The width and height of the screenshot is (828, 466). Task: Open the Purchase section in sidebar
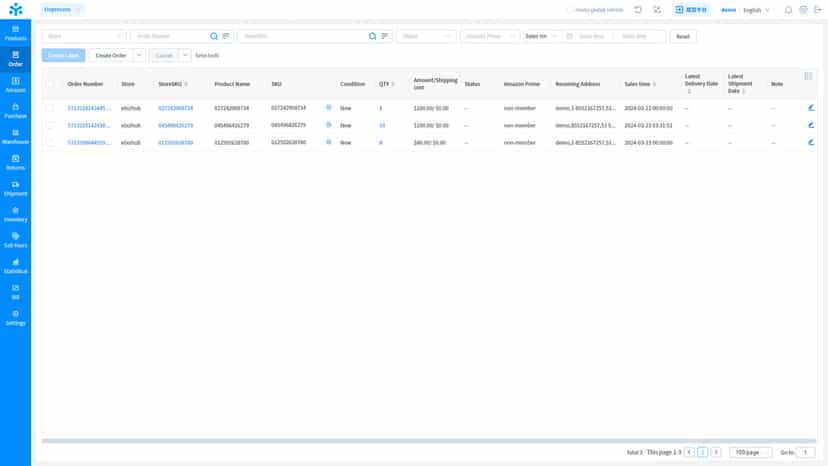click(15, 110)
